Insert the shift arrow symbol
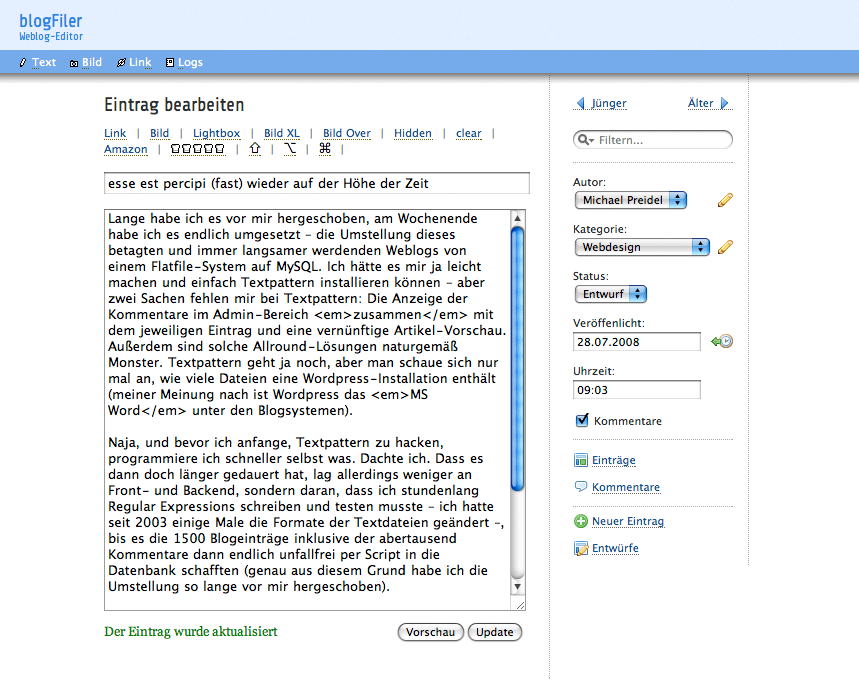Viewport: 859px width, 692px height. (254, 149)
